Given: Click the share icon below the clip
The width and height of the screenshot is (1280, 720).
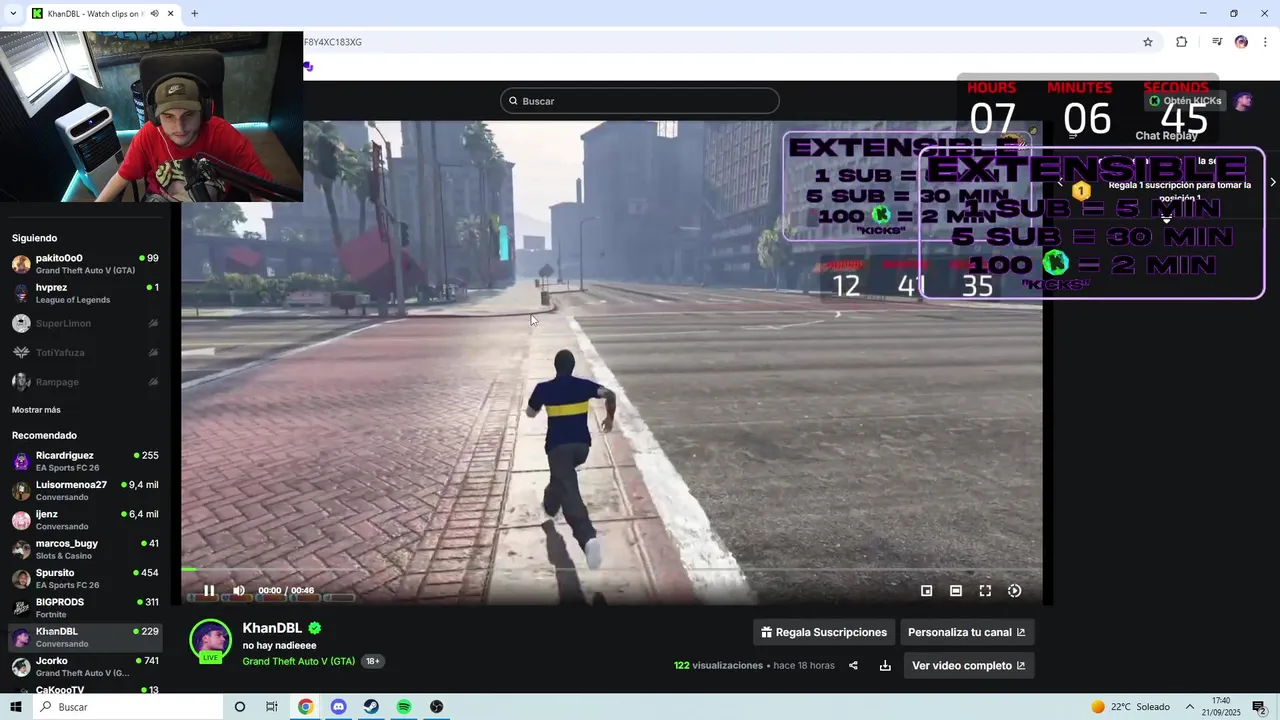Looking at the screenshot, I should click(x=853, y=666).
